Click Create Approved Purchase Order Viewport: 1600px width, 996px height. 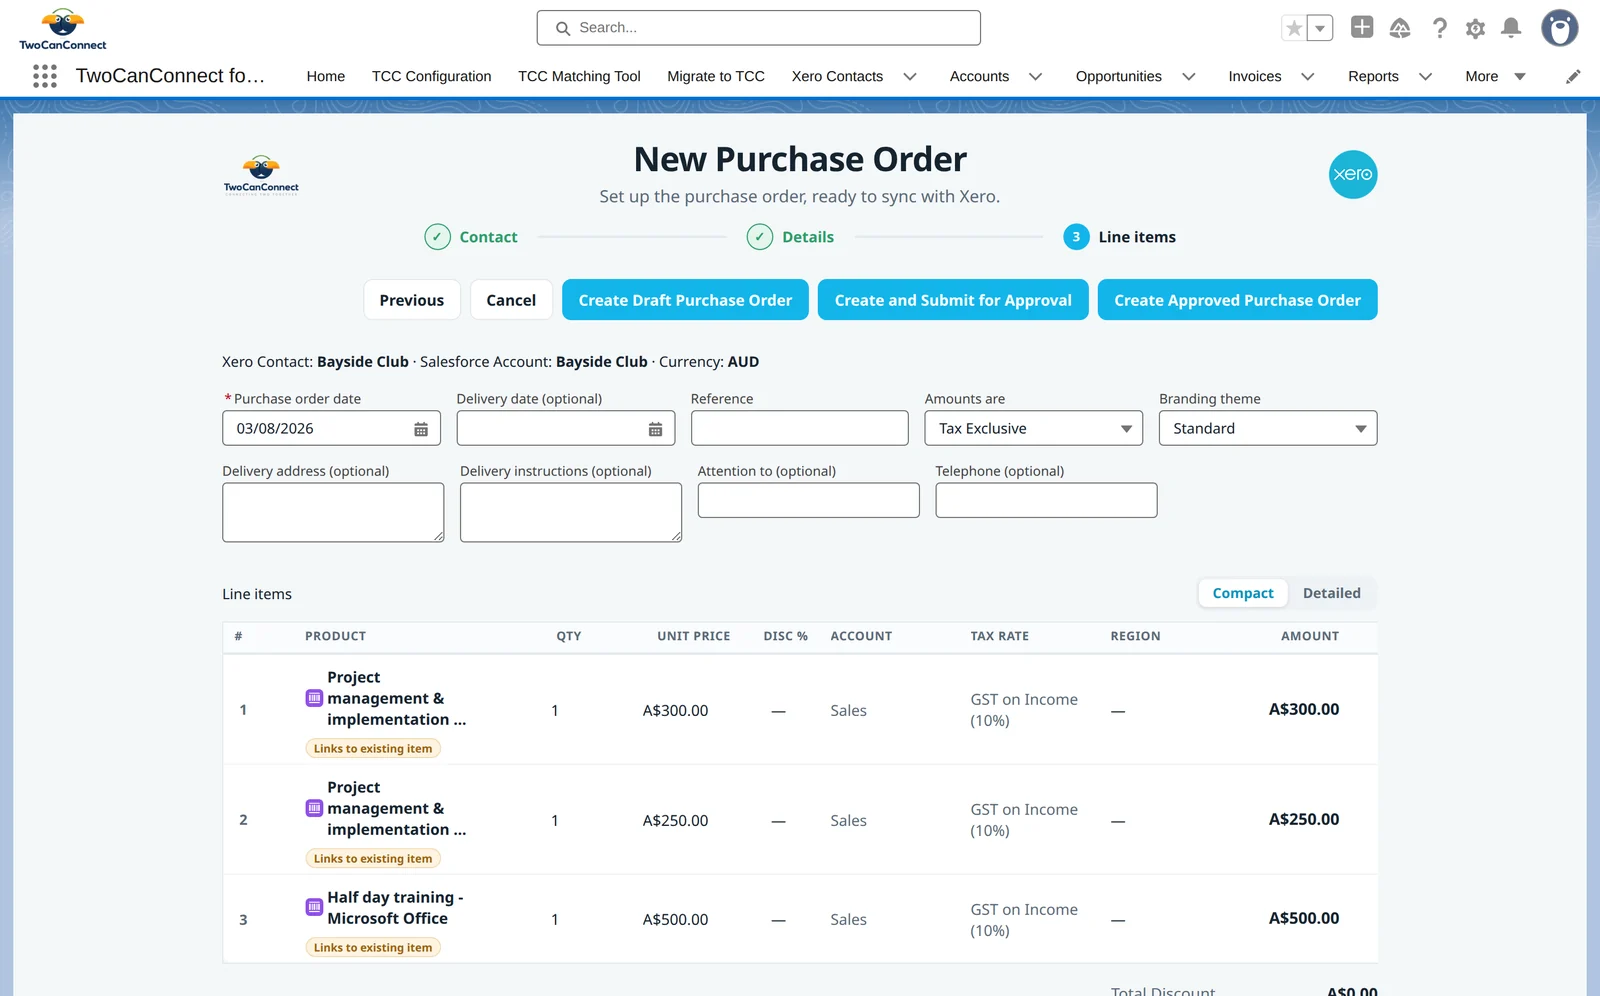coord(1237,300)
